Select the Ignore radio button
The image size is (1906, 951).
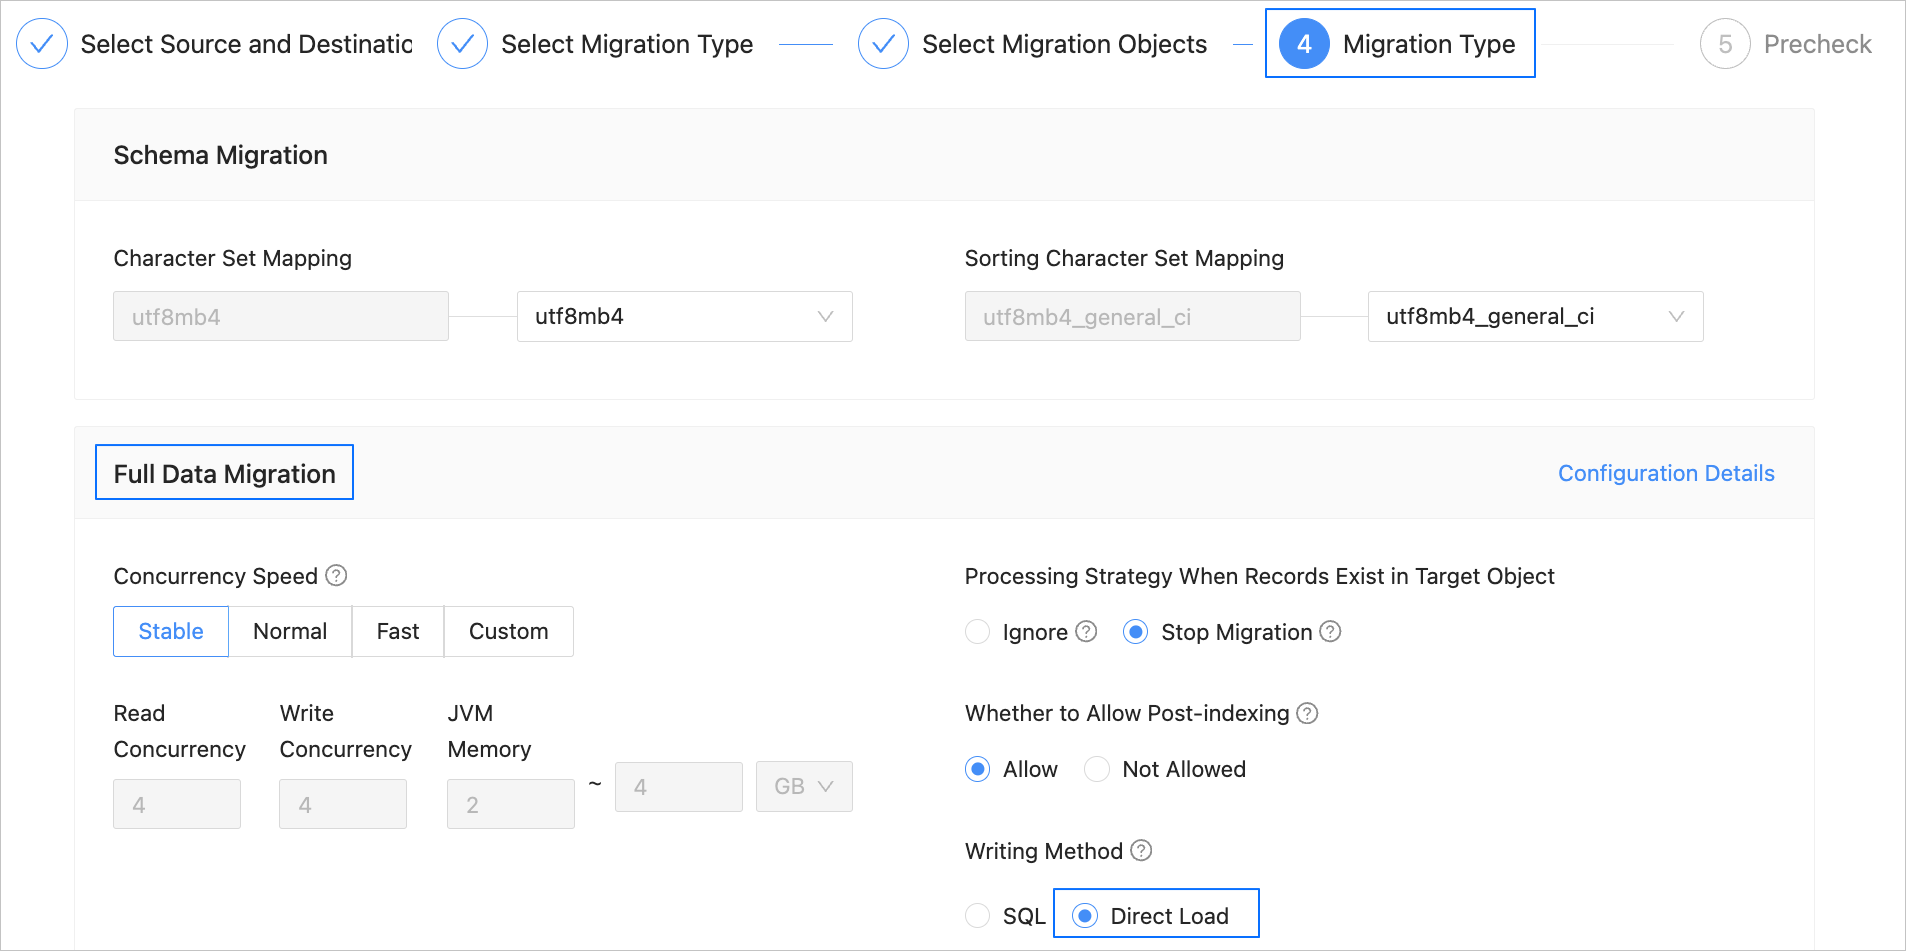pos(977,632)
